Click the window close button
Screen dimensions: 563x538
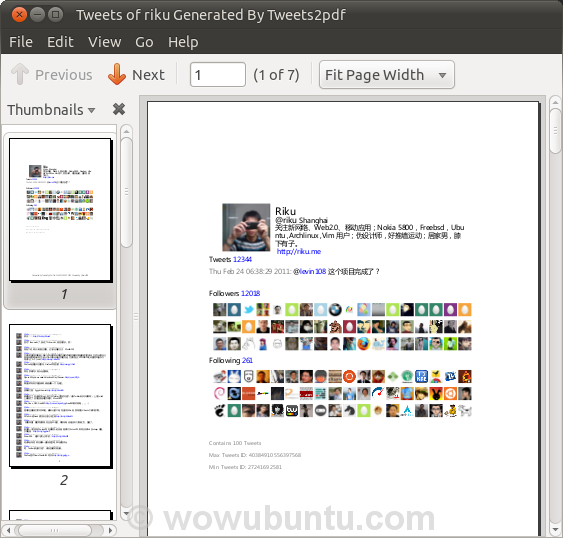click(x=19, y=15)
